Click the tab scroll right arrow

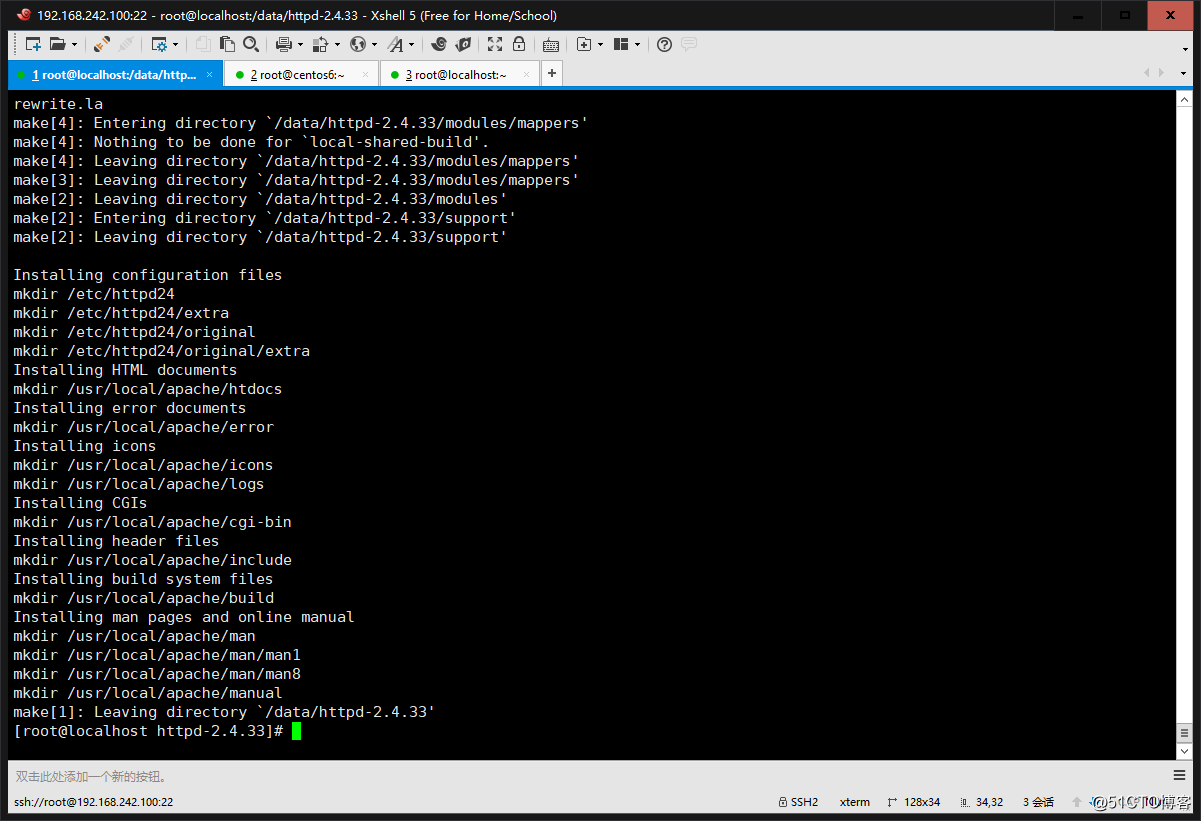point(1161,73)
